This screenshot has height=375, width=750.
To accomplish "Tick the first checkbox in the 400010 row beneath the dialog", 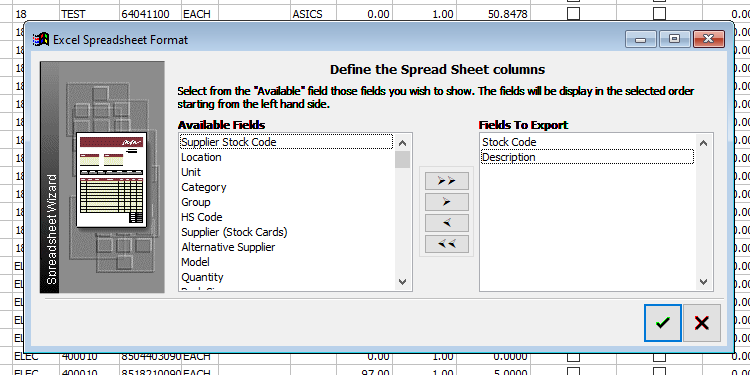I will pos(573,357).
